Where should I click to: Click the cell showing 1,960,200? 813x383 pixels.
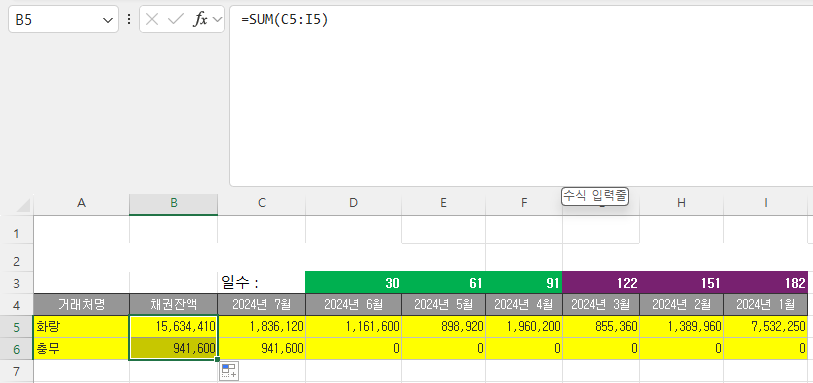524,327
